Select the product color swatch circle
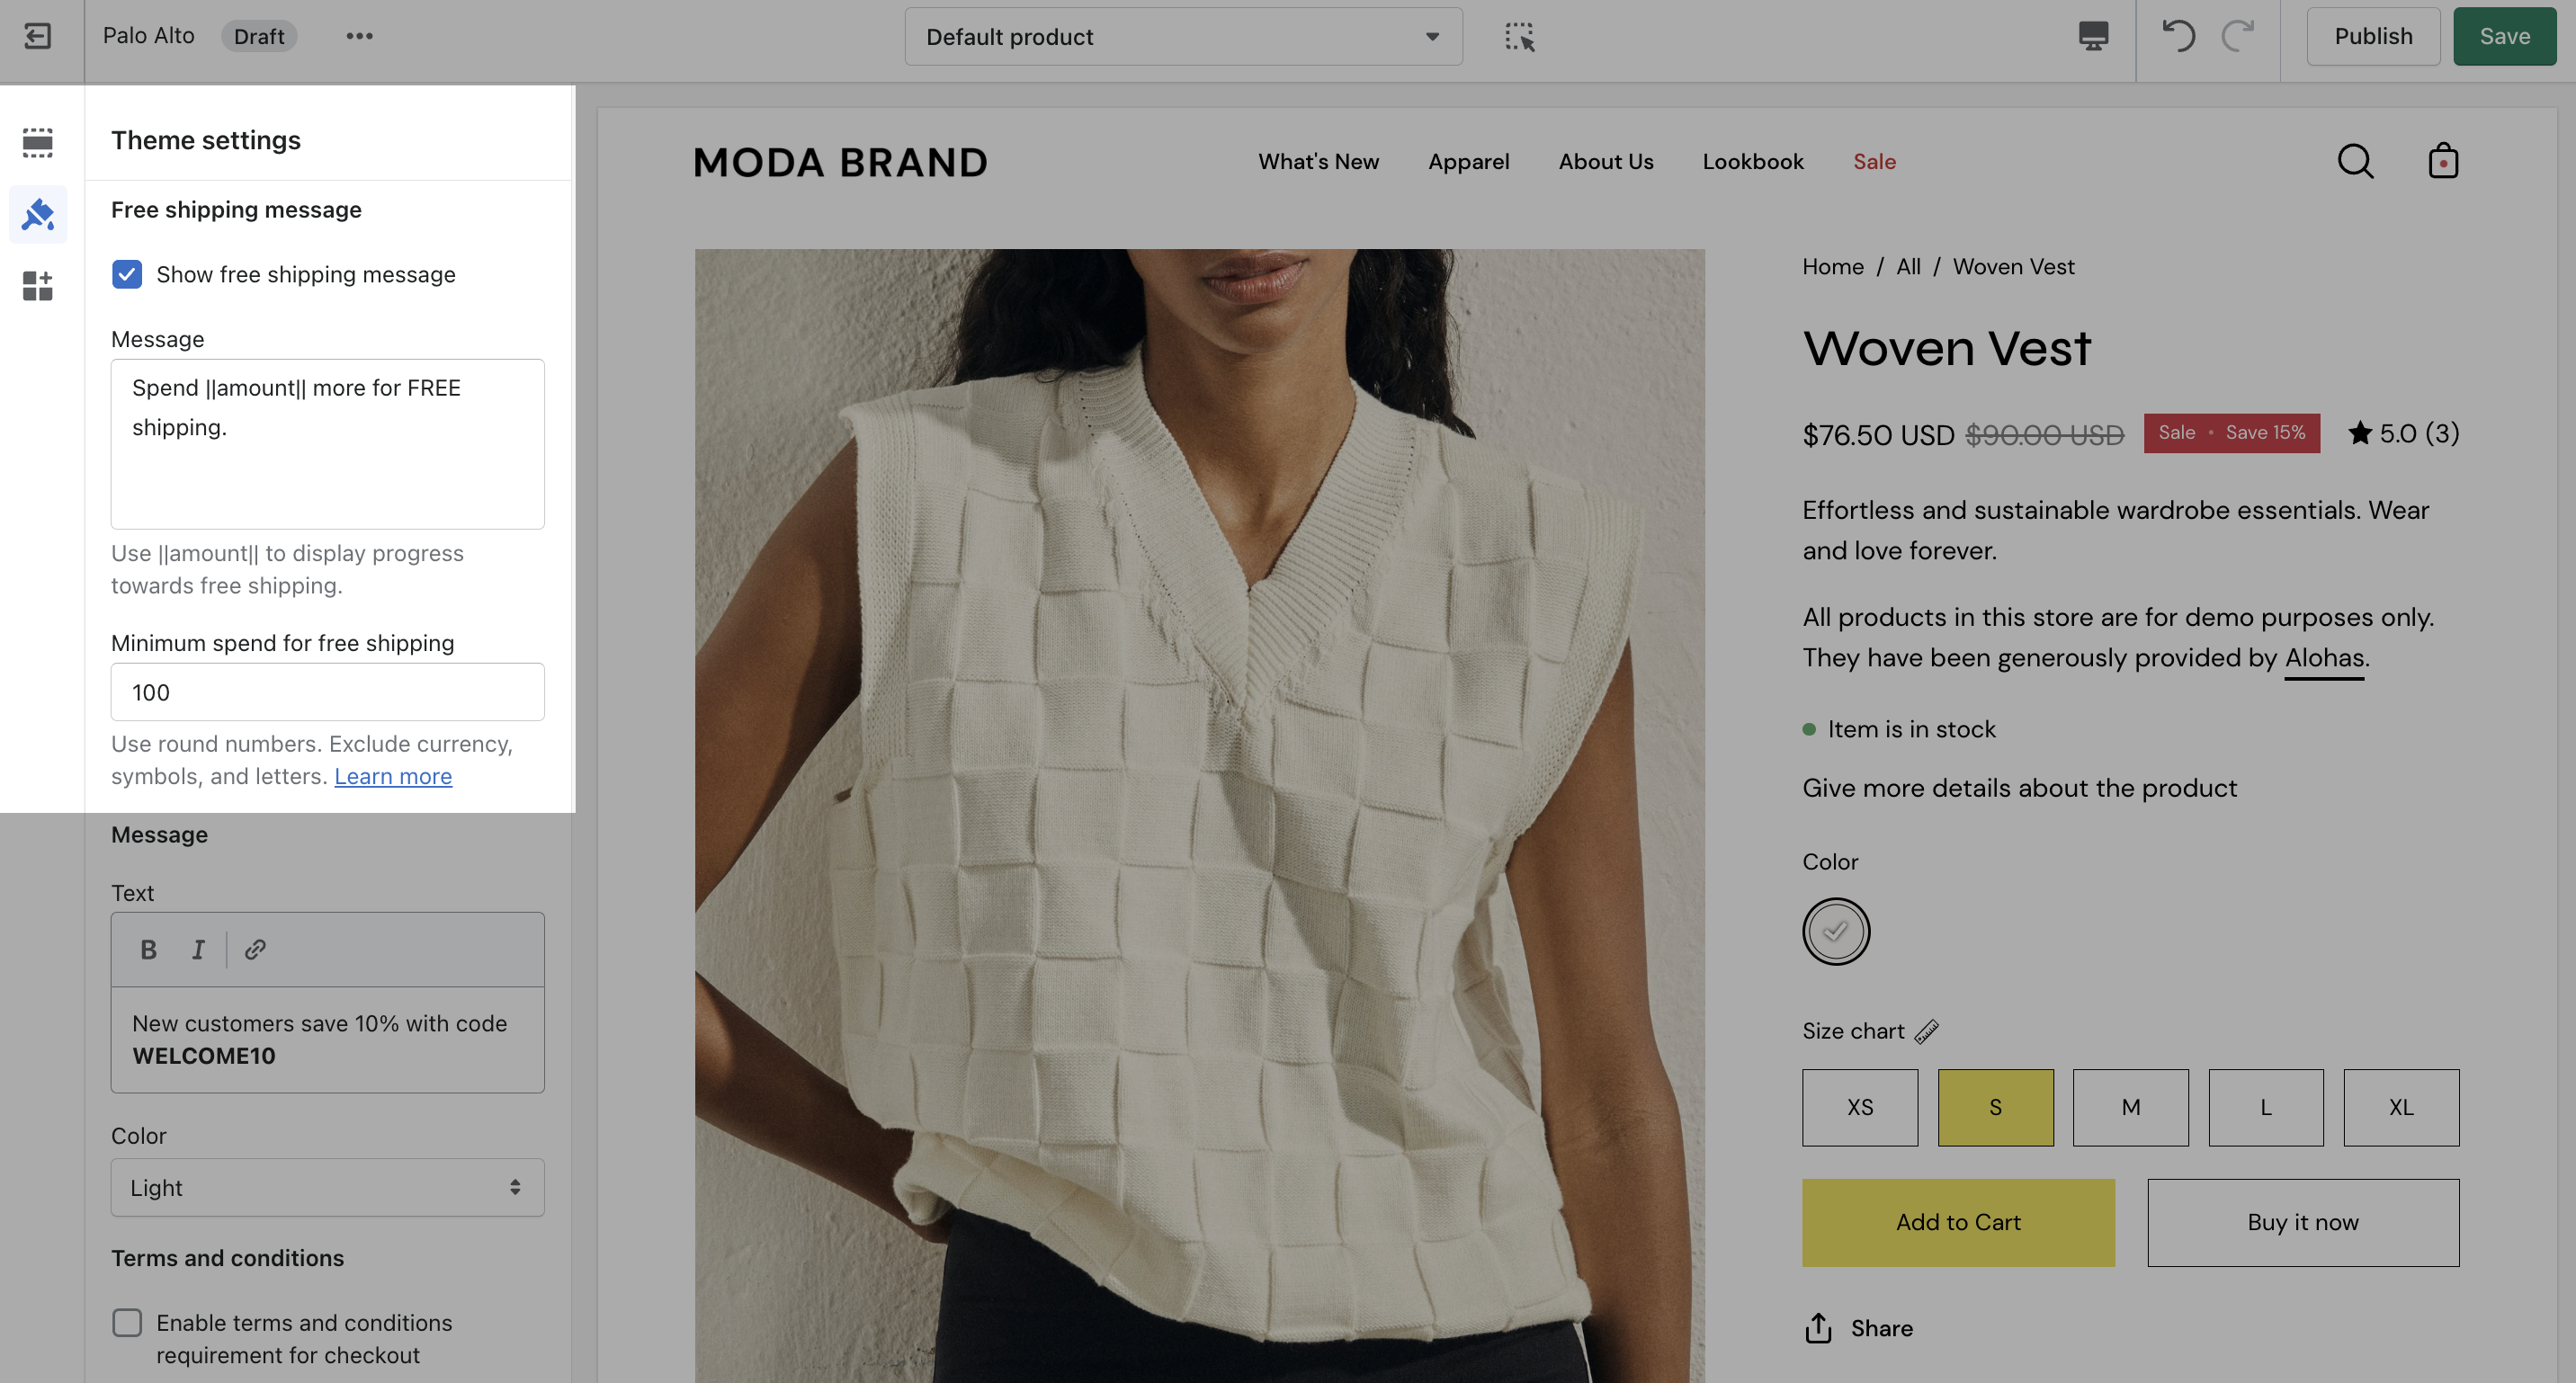The image size is (2576, 1383). pyautogui.click(x=1835, y=931)
